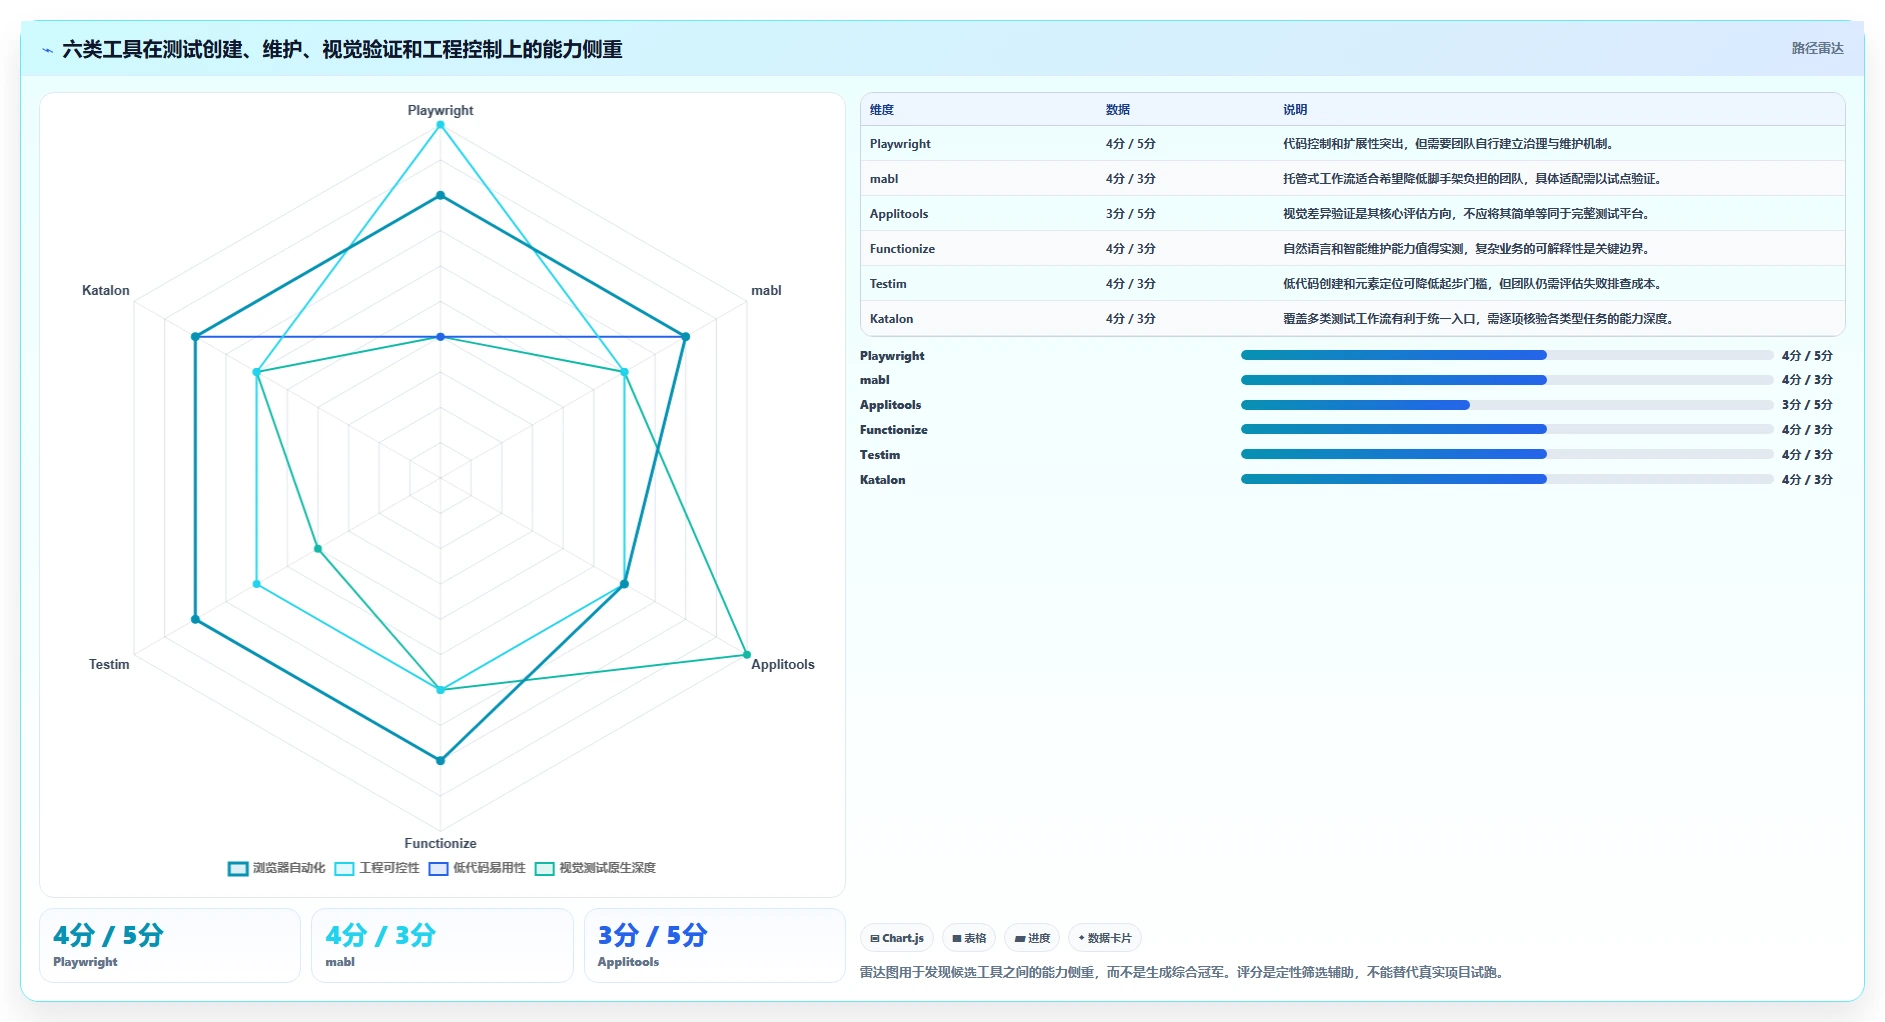Click the Chart.js tag chip

897,938
